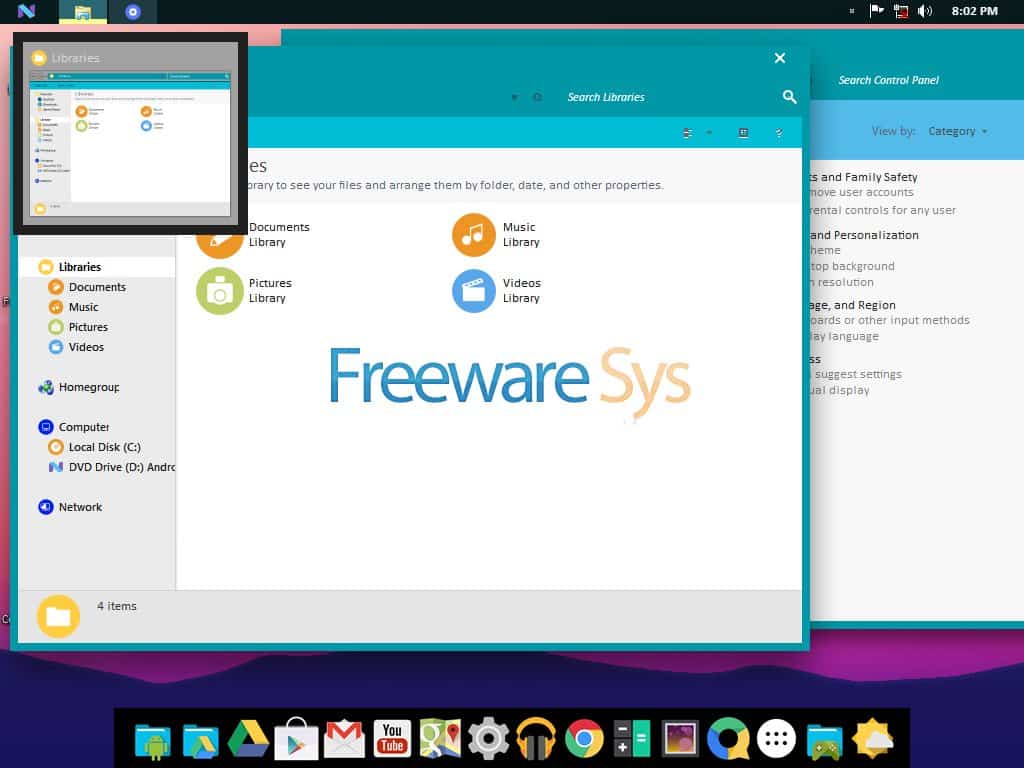This screenshot has width=1024, height=768.
Task: Click the search magnifier in Libraries window
Action: point(789,97)
